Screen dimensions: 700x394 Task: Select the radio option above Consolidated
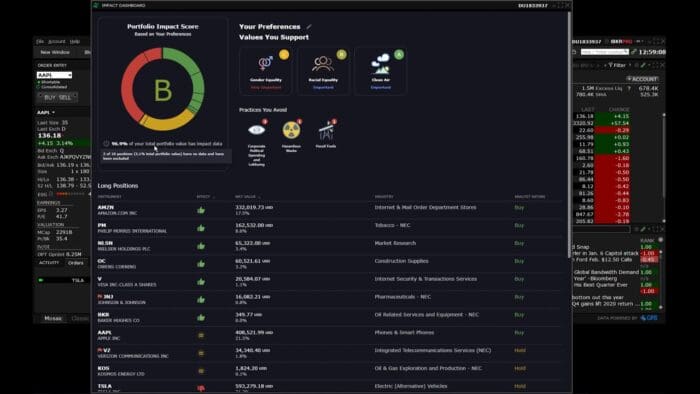pos(39,82)
